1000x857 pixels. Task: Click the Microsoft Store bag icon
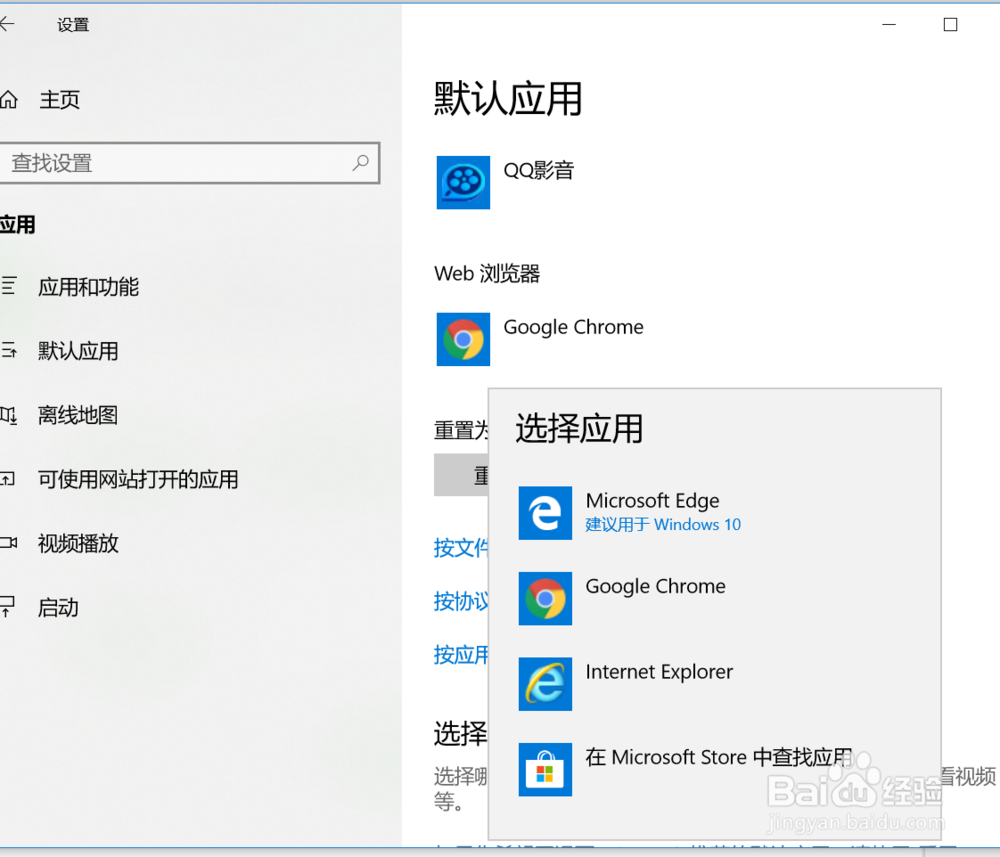coord(545,769)
